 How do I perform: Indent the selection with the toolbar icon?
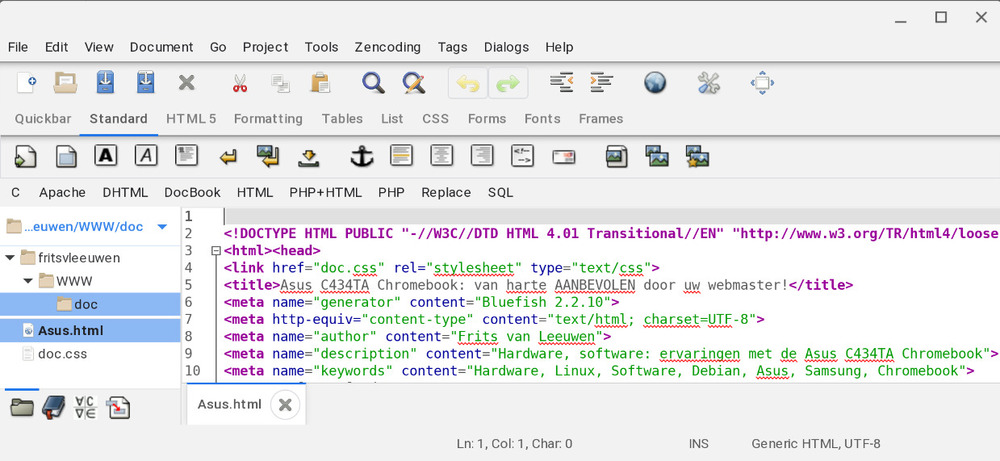601,83
